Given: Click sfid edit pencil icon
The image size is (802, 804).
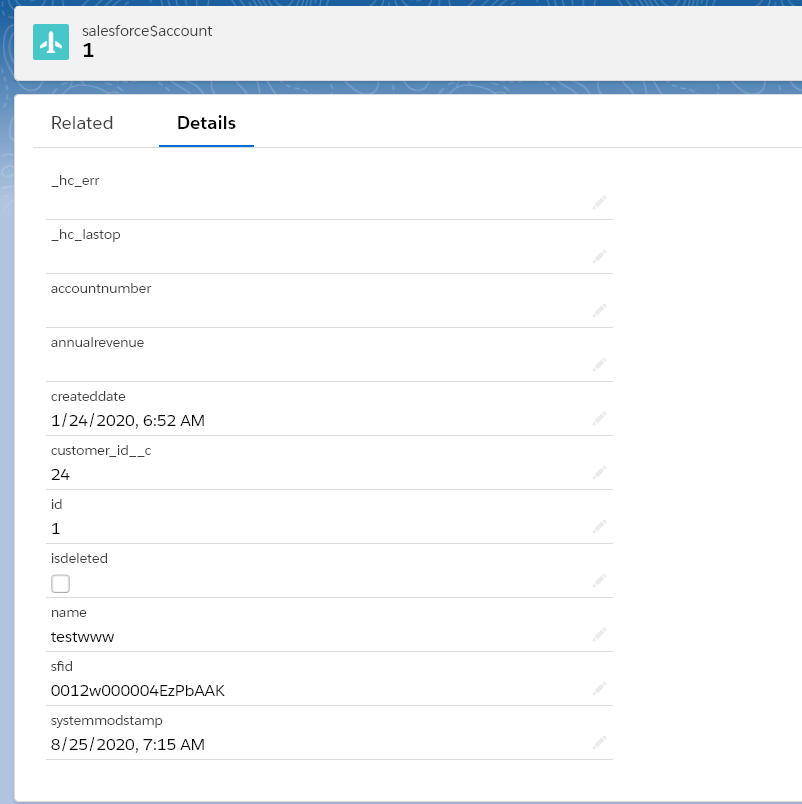Looking at the screenshot, I should [x=599, y=688].
